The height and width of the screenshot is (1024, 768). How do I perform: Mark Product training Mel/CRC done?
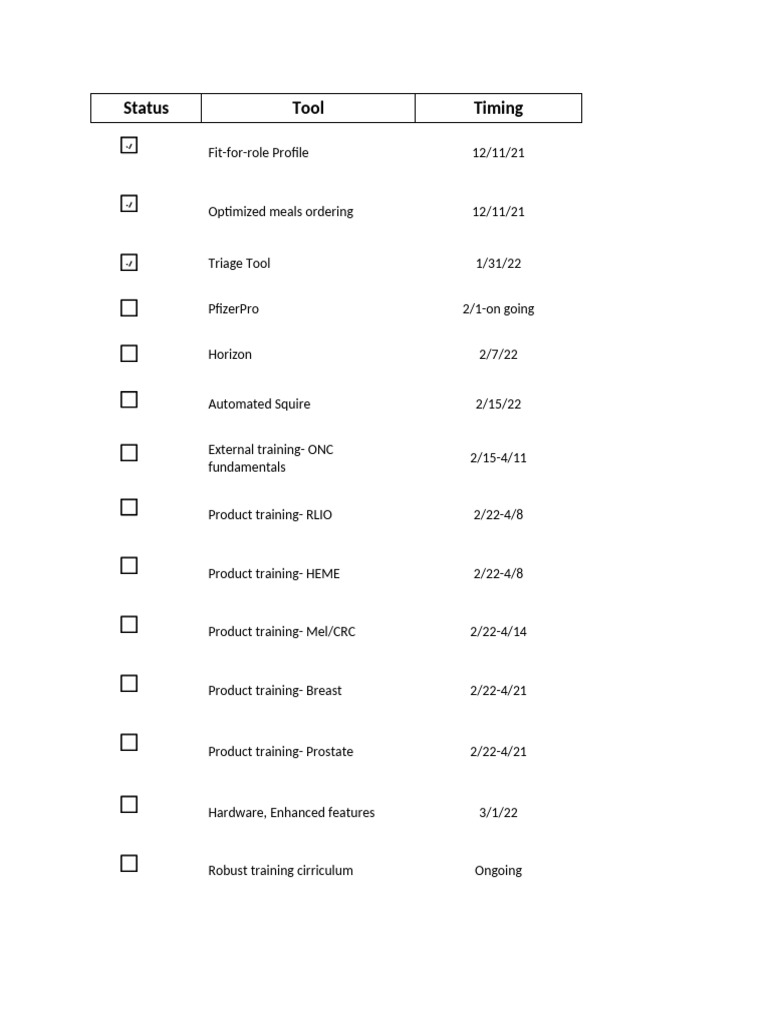[129, 624]
